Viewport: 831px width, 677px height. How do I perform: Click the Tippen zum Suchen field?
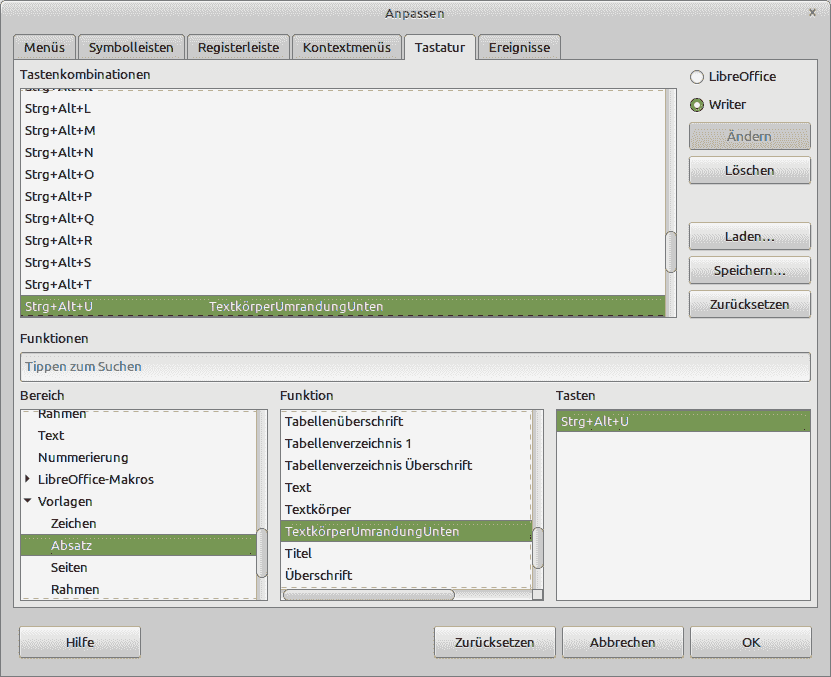414,367
